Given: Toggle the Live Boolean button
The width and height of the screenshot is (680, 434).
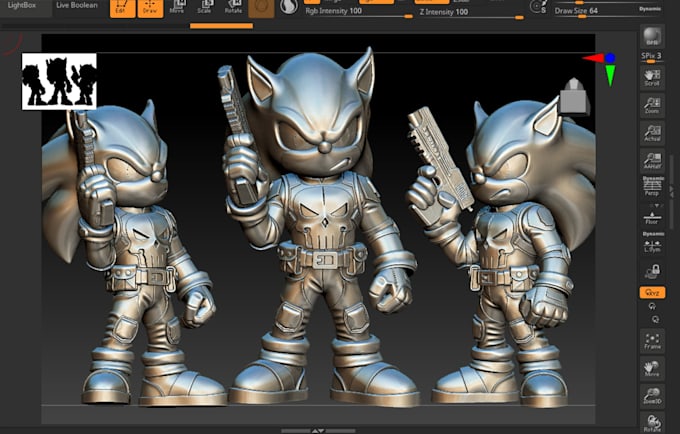Looking at the screenshot, I should [77, 6].
